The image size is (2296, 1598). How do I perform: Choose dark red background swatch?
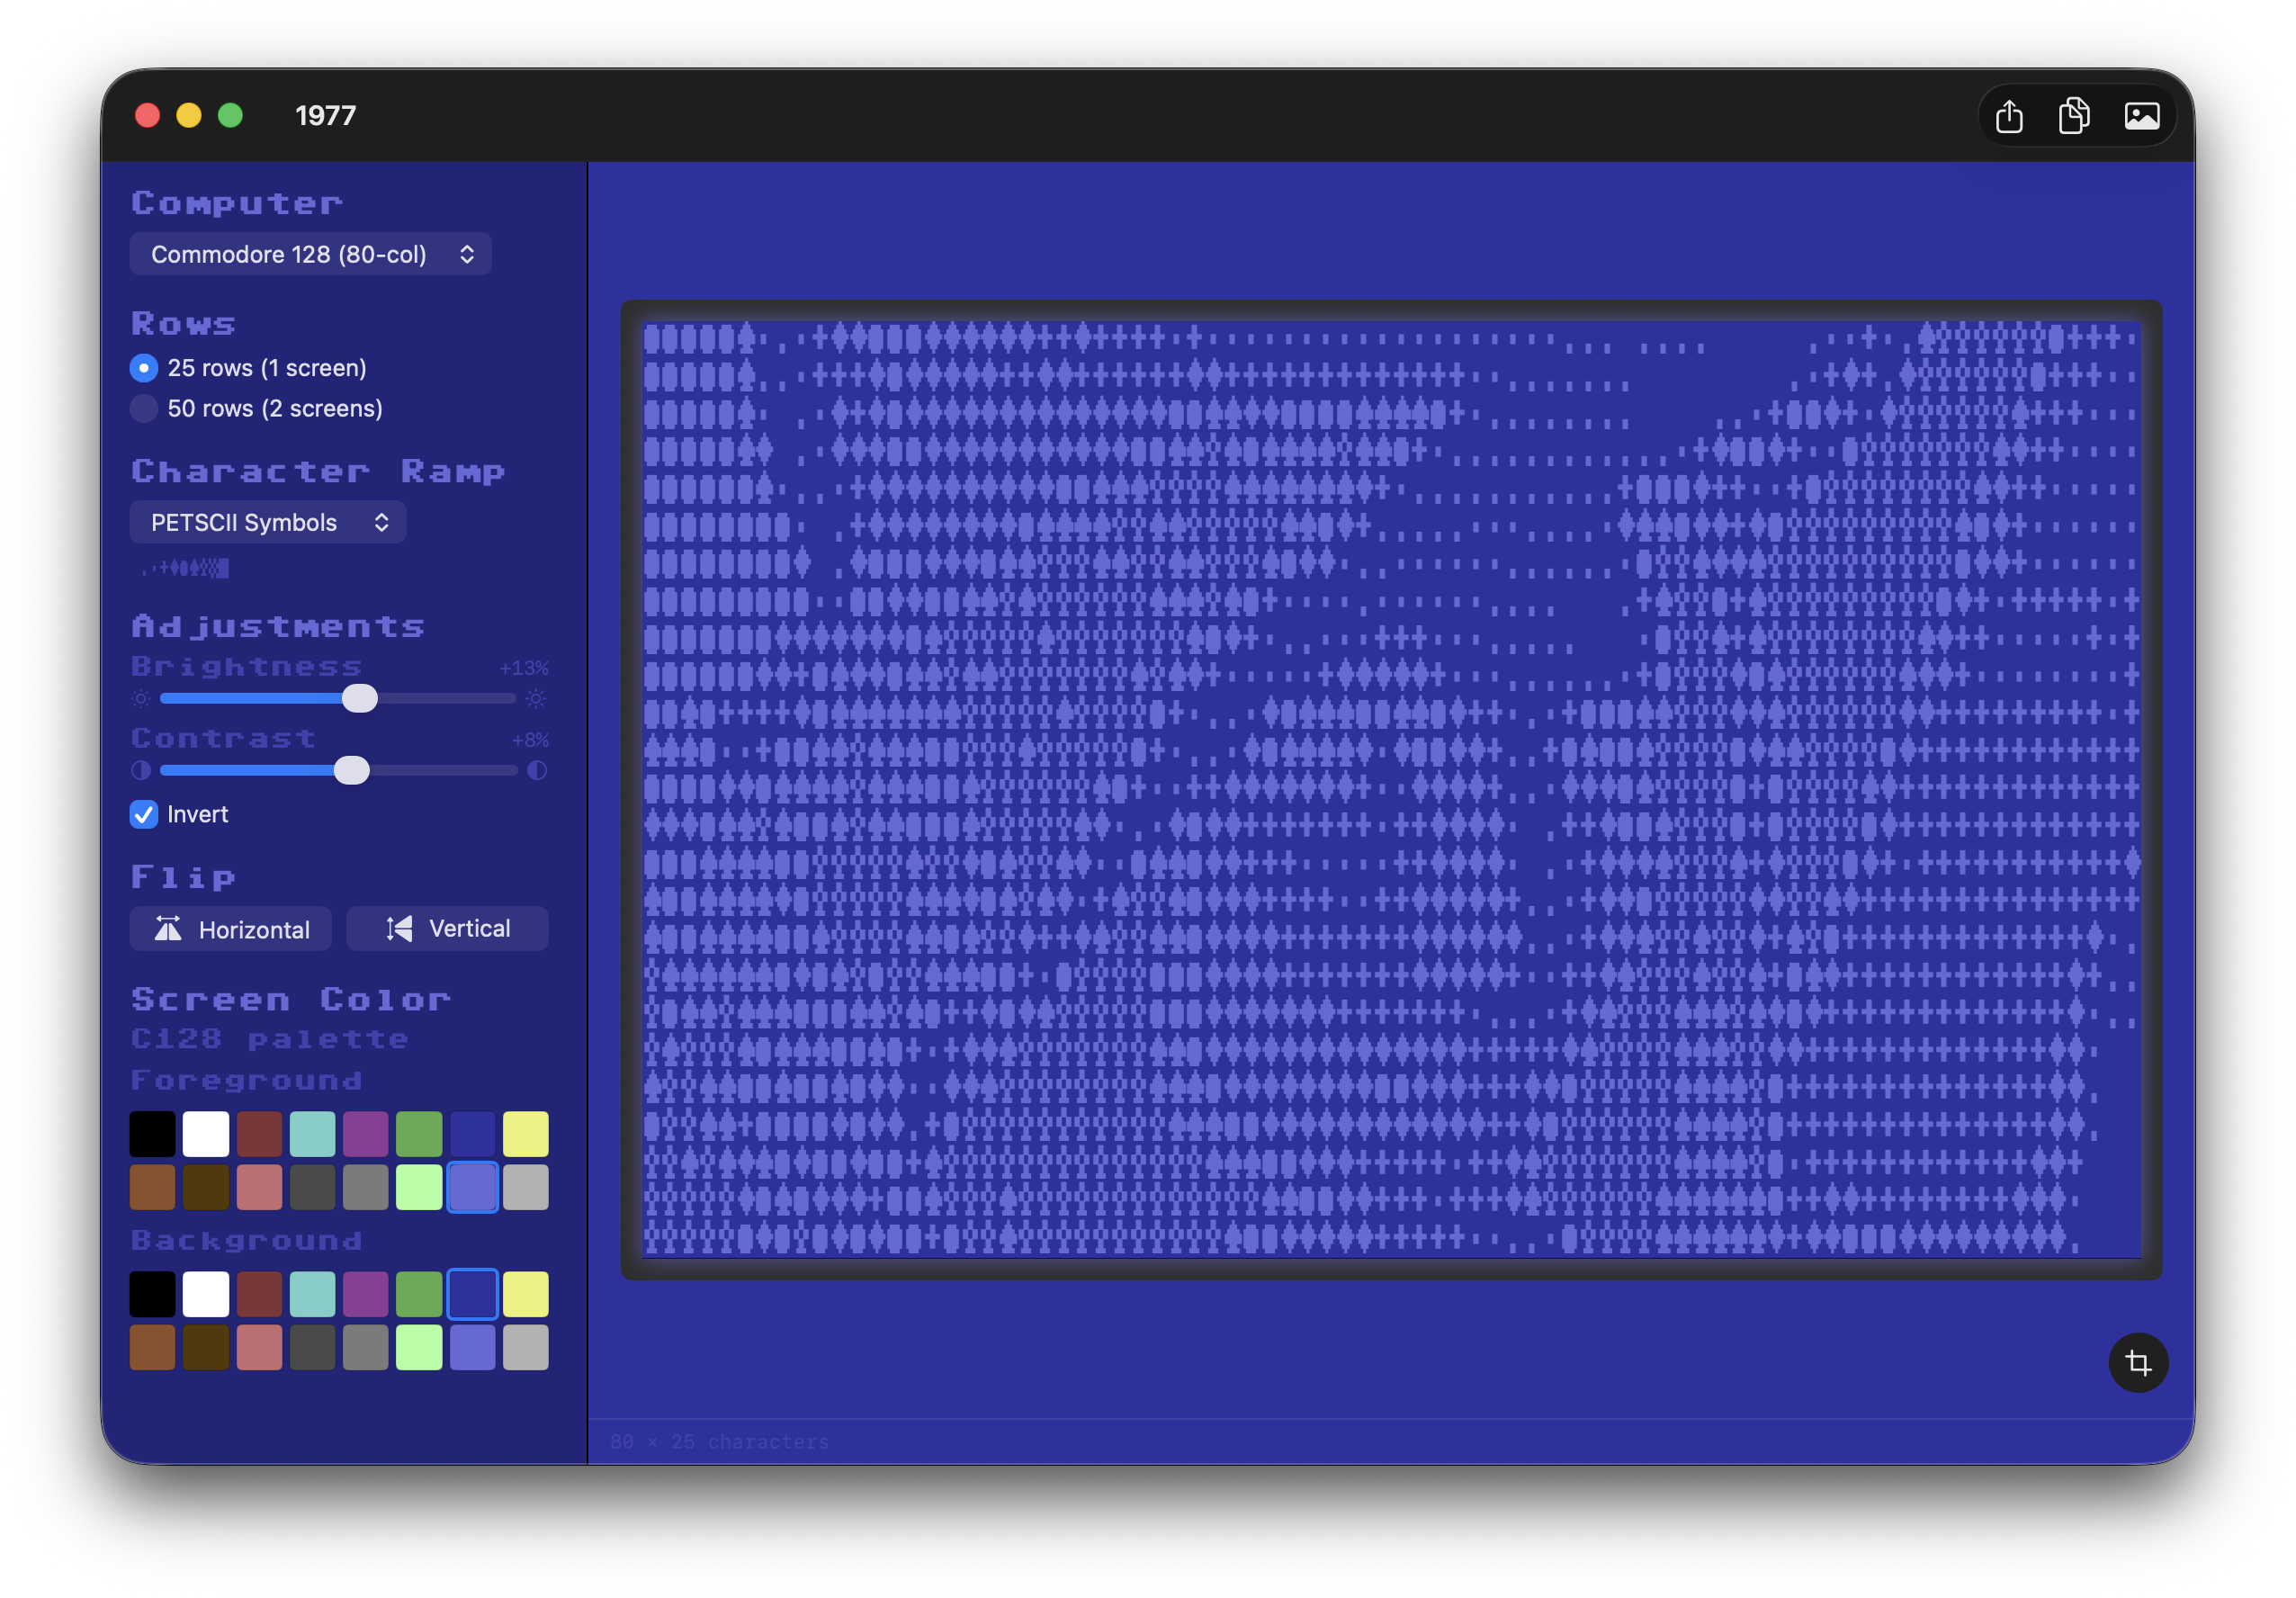259,1294
